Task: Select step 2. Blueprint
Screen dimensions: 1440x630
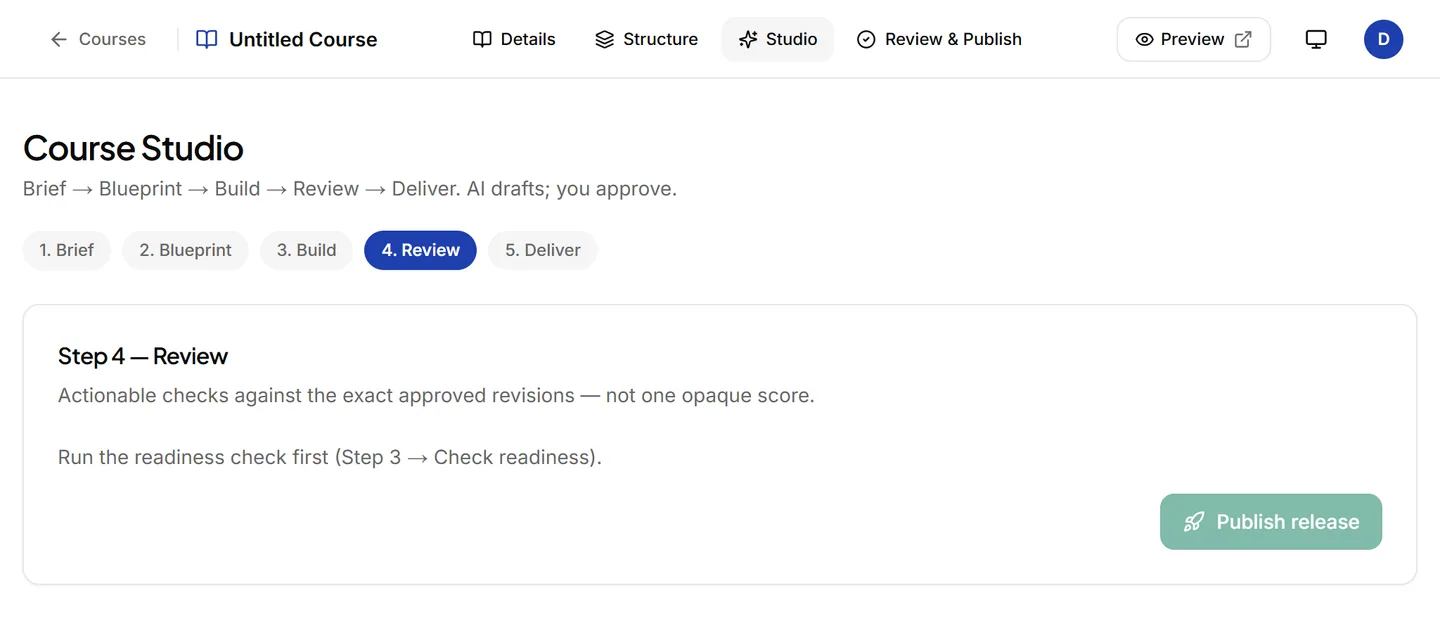Action: (186, 250)
